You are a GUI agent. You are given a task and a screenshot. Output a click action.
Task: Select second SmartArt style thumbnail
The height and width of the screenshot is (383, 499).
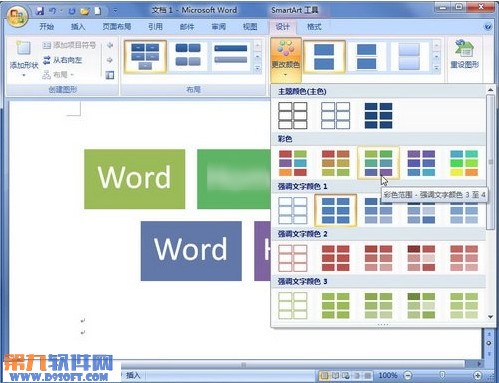pos(367,57)
